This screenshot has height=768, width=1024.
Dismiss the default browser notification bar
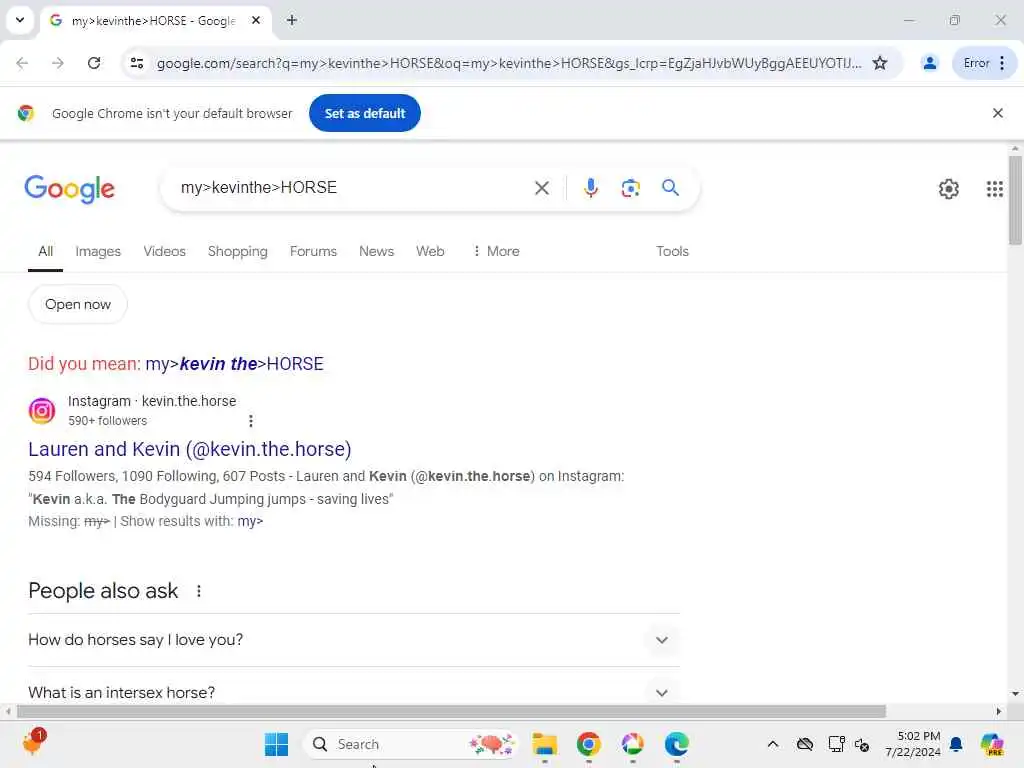click(x=997, y=113)
